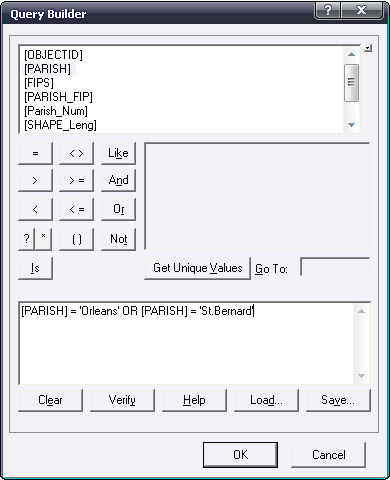Image resolution: width=390 pixels, height=480 pixels.
Task: Click the Get Unique Values button
Action: 197,268
